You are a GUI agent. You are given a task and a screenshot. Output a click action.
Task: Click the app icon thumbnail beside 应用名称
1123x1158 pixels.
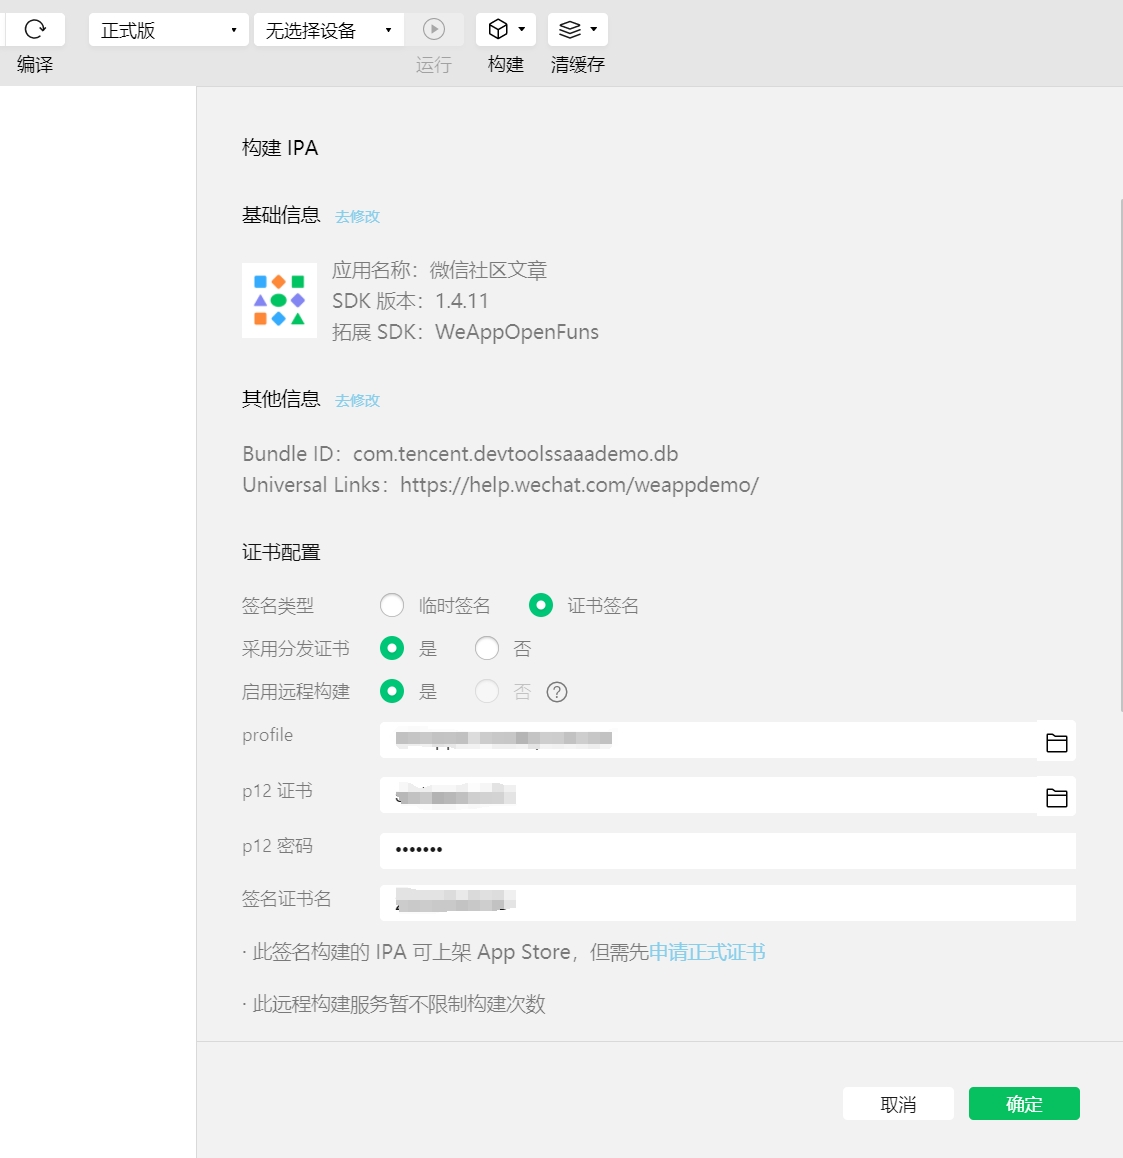click(279, 300)
